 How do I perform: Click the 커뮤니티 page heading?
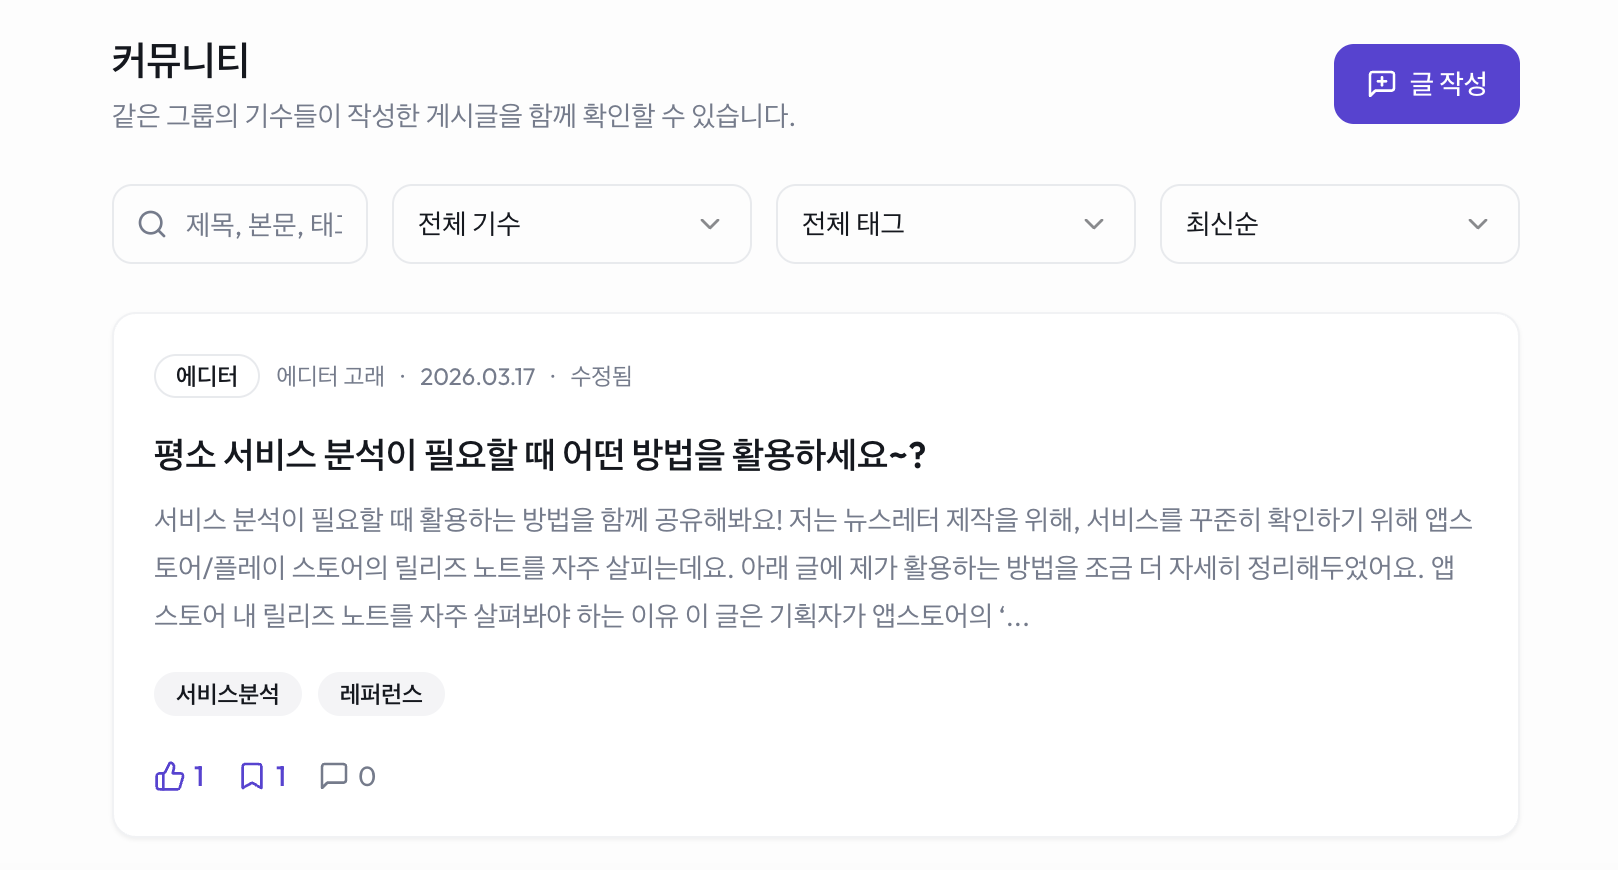(x=180, y=61)
